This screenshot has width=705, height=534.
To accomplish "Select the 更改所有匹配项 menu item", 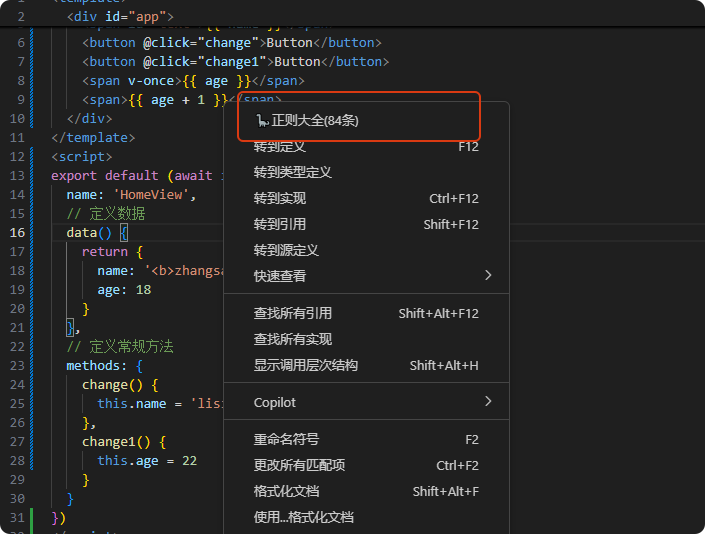I will pos(299,465).
